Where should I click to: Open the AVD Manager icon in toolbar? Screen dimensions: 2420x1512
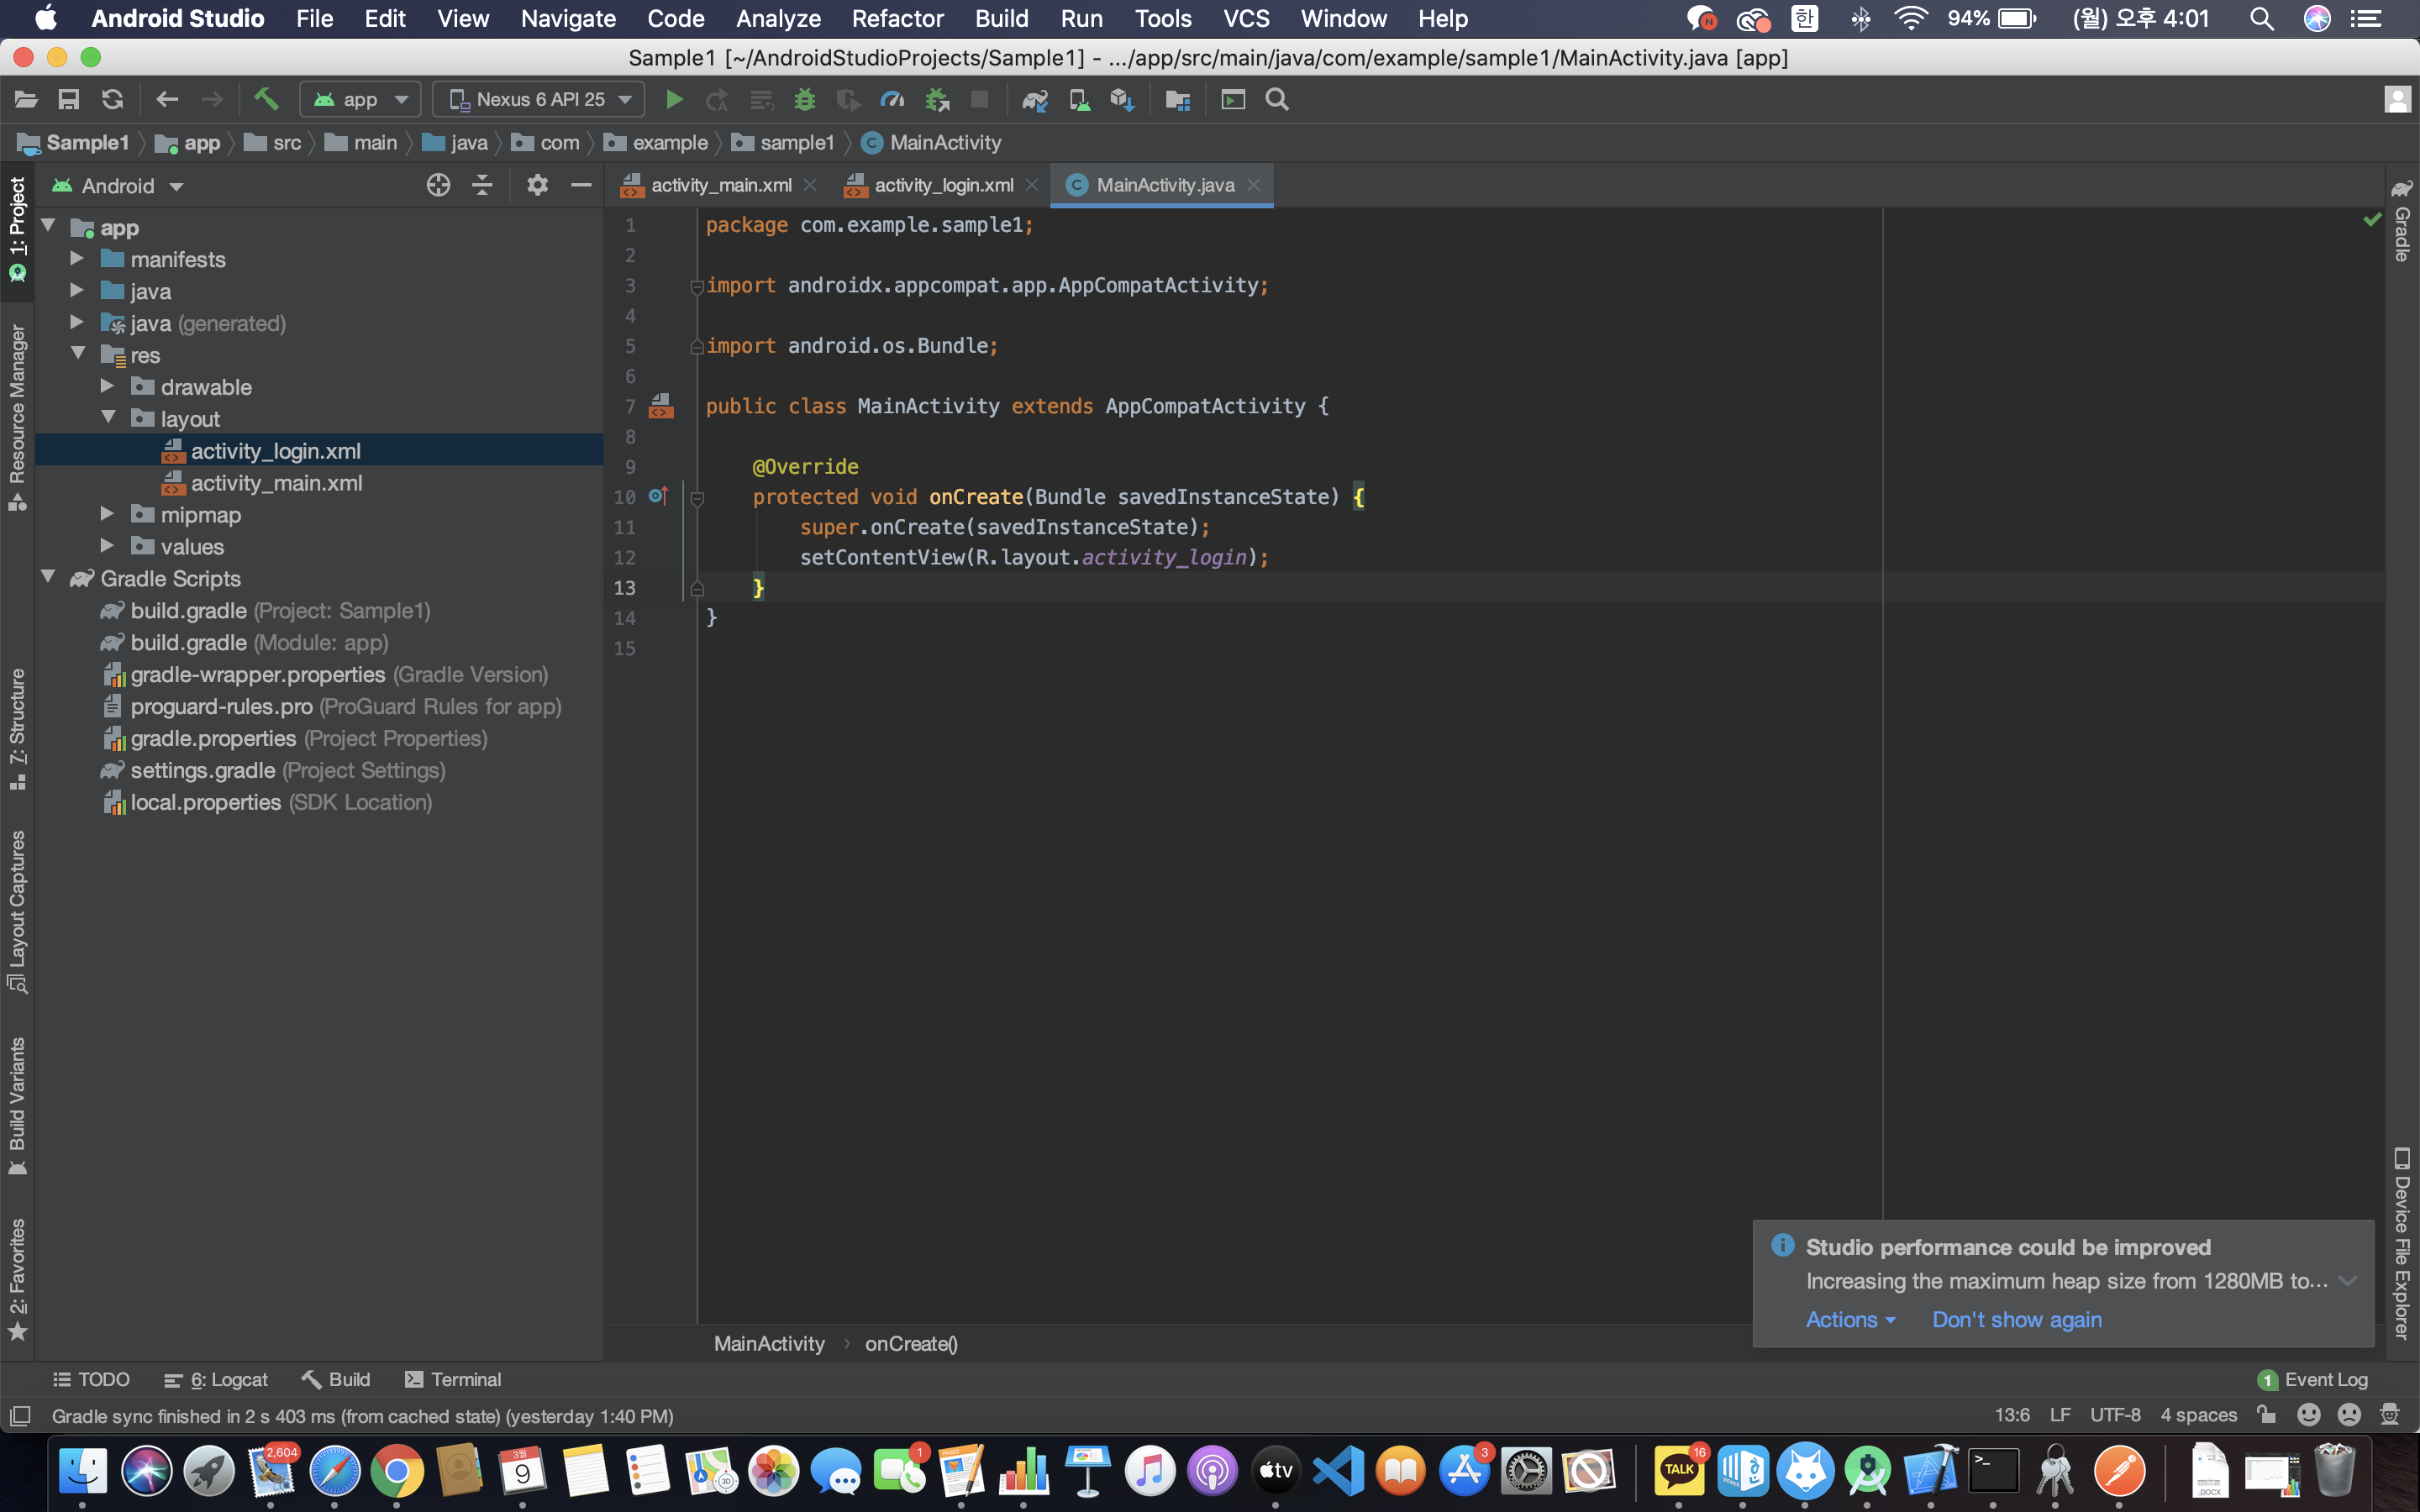click(x=1079, y=99)
